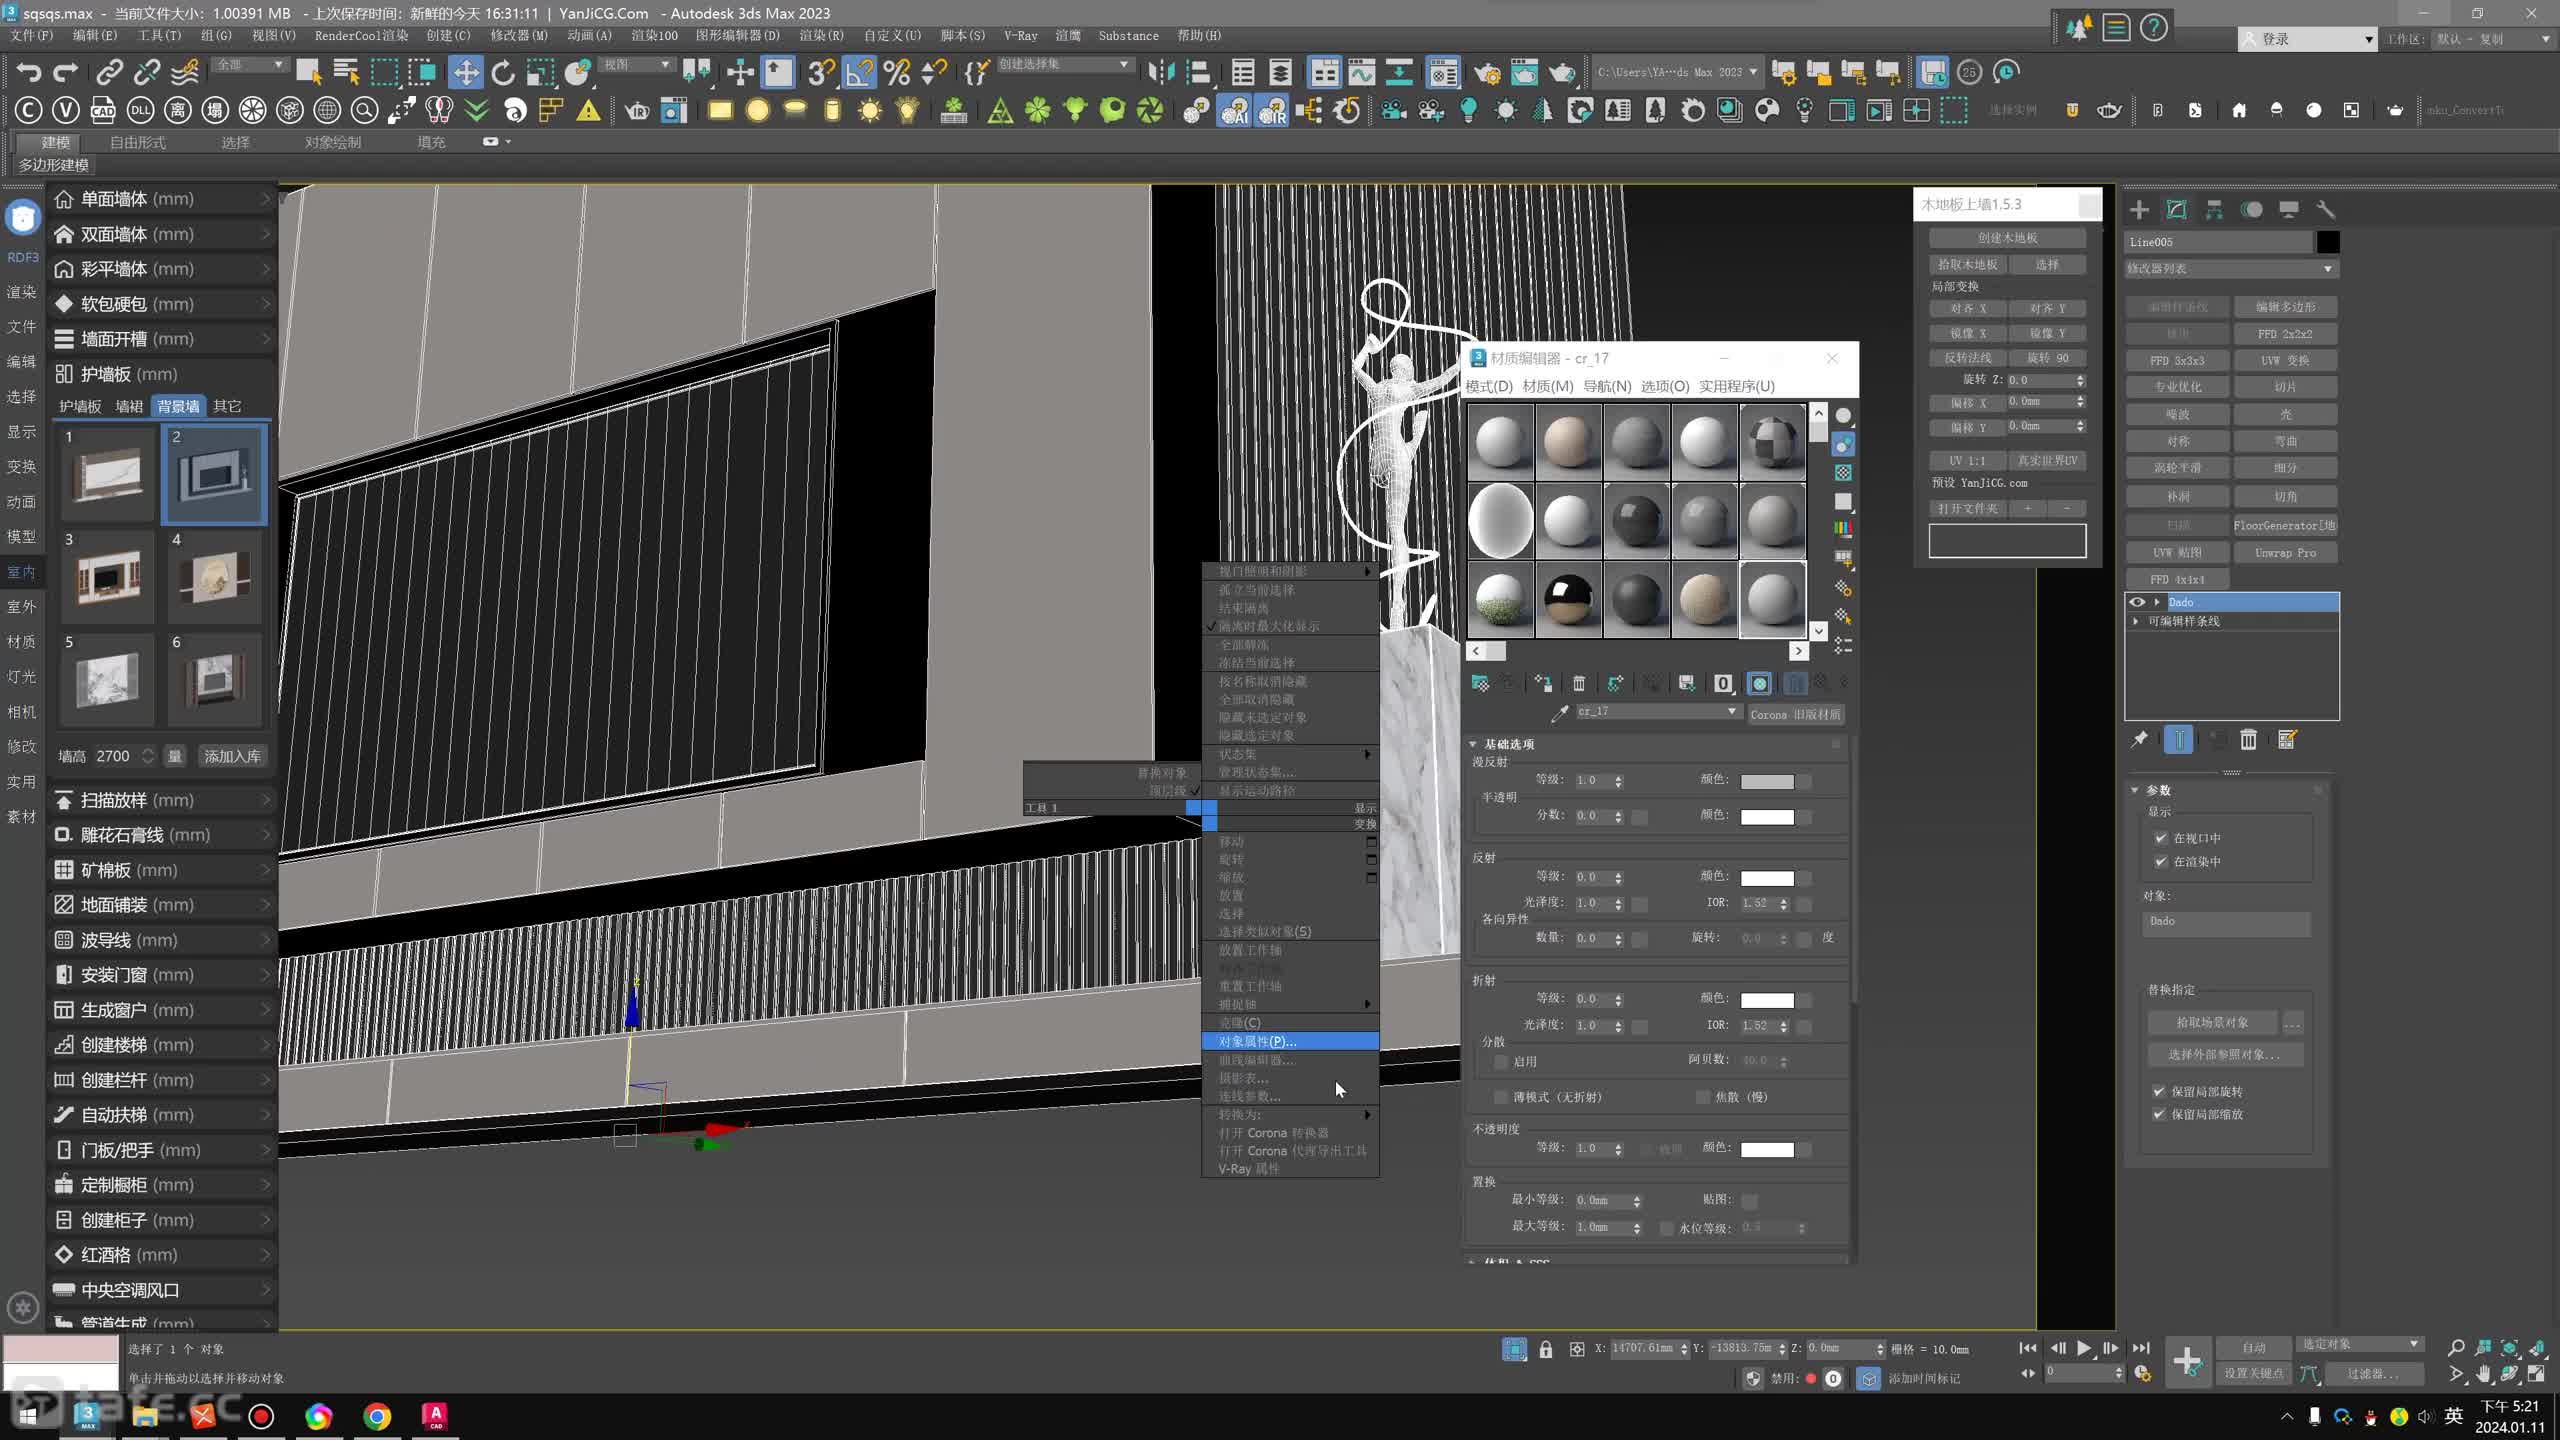This screenshot has width=2560, height=1440.
Task: Open the 渲染(R) menu
Action: click(822, 36)
